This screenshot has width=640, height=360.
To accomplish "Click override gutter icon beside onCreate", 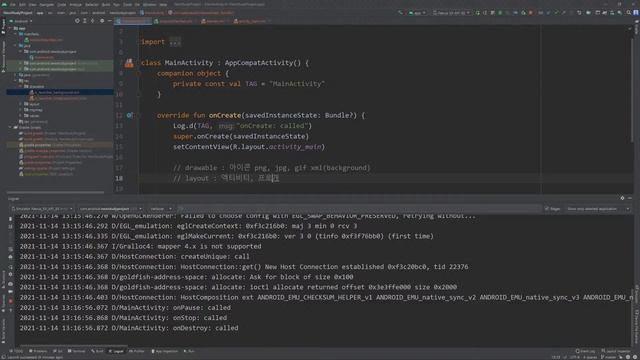I will [129, 116].
